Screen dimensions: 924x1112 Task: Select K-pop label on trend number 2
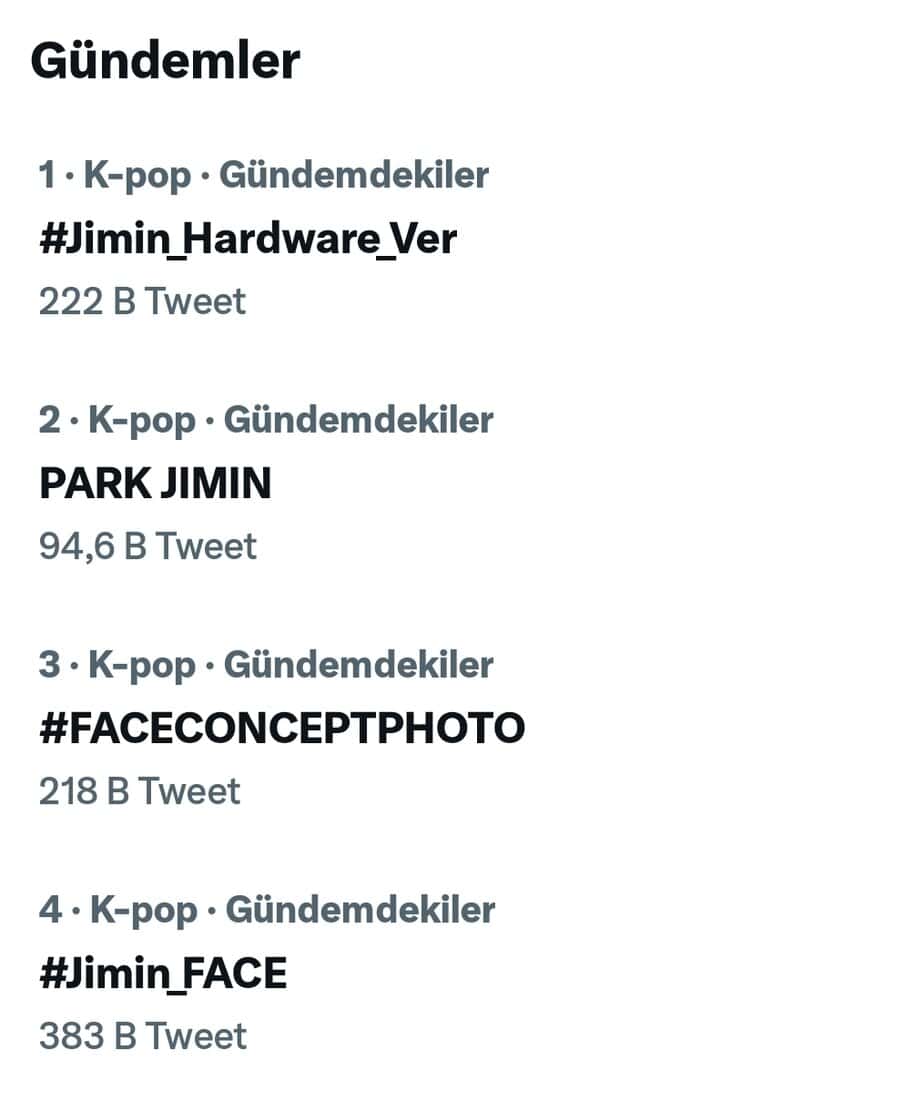pyautogui.click(x=142, y=420)
